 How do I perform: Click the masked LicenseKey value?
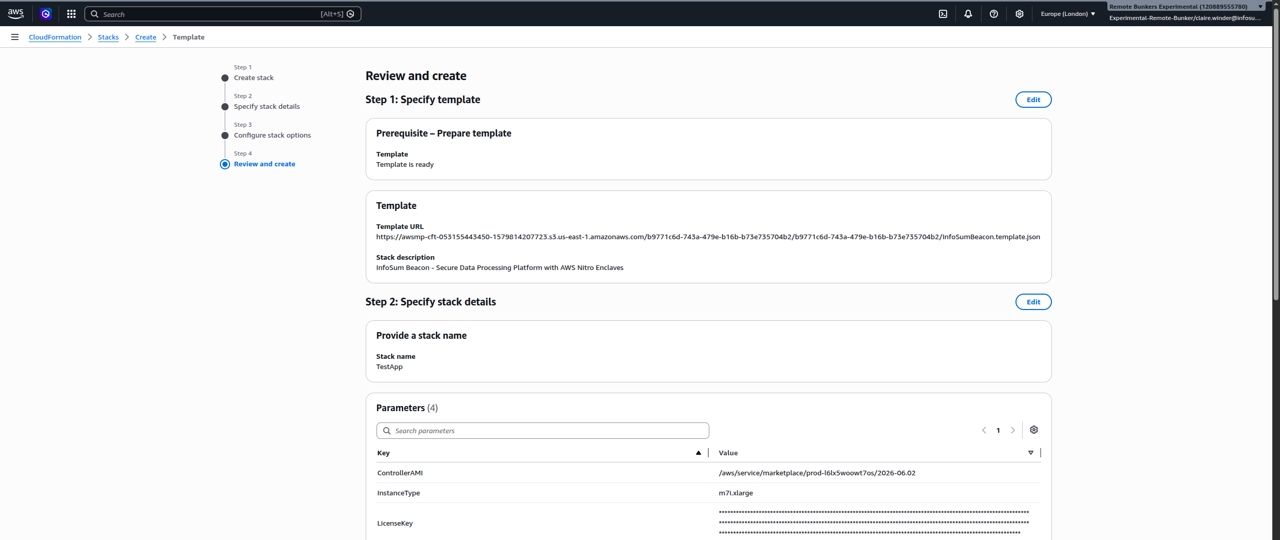[x=874, y=523]
